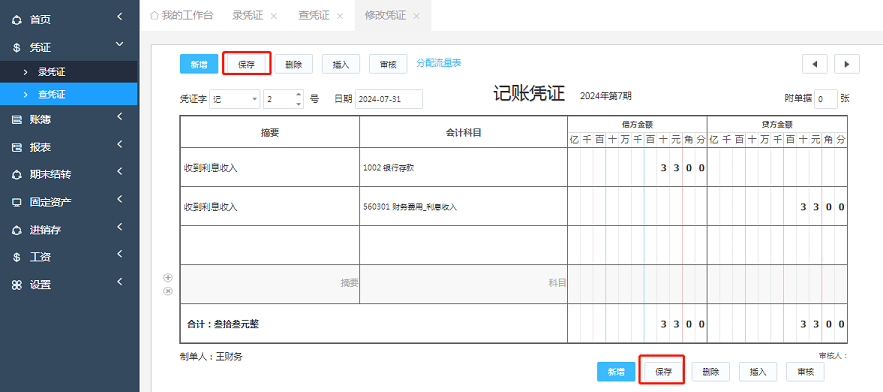Collapse the 凭证 sidebar menu chevron
Image resolution: width=883 pixels, height=392 pixels.
tap(119, 44)
